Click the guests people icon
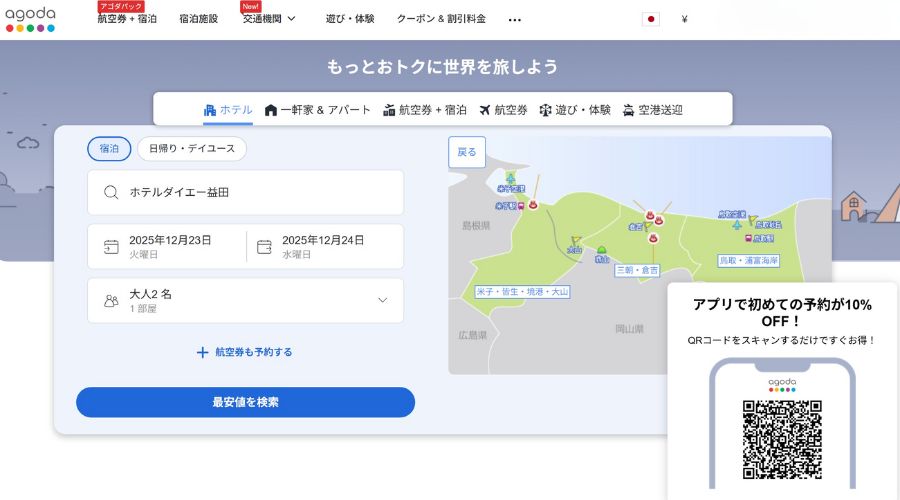Image resolution: width=900 pixels, height=500 pixels. click(111, 300)
